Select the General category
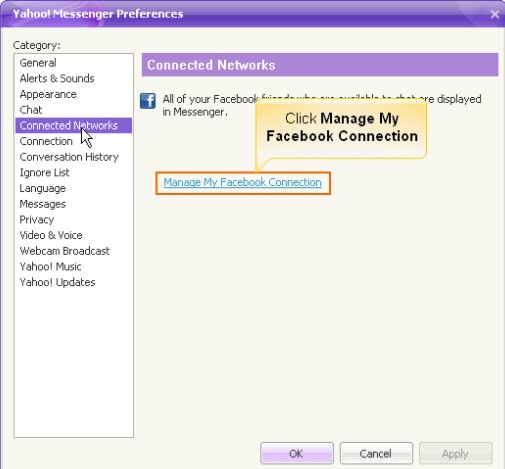505x469 pixels. coord(73,63)
